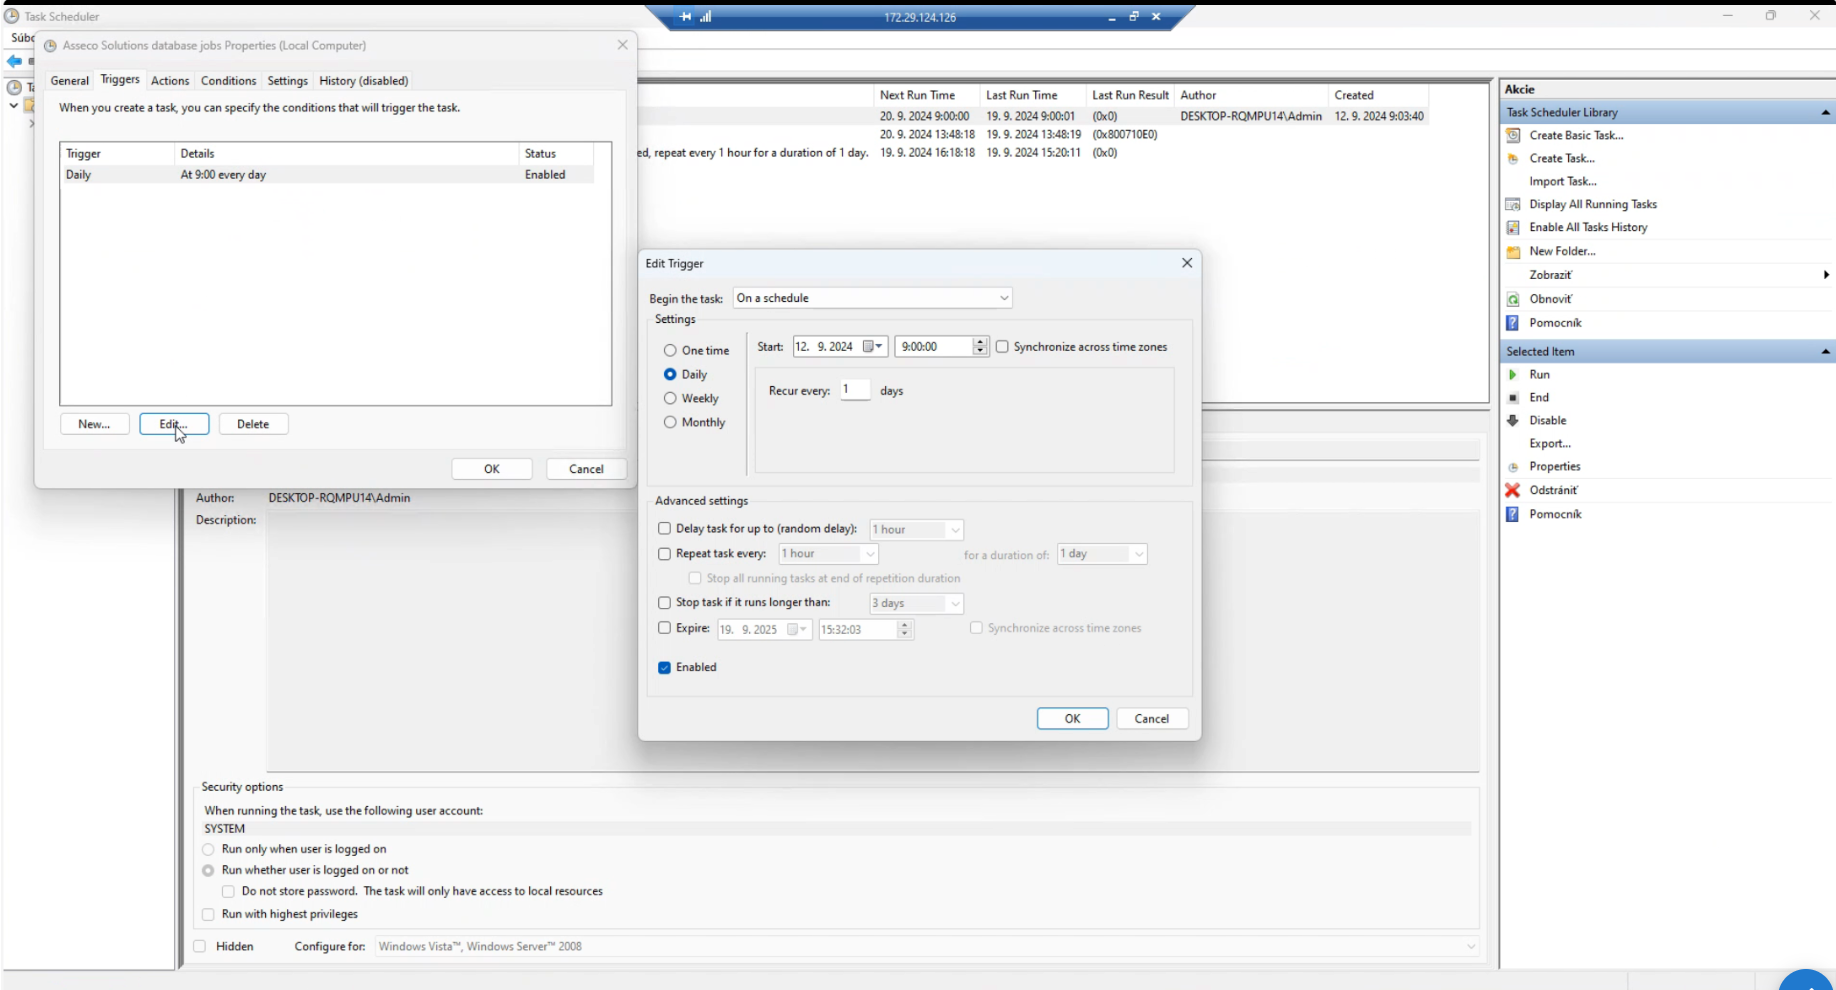Viewport: 1836px width, 990px height.
Task: Click the New Folder icon
Action: (1513, 251)
